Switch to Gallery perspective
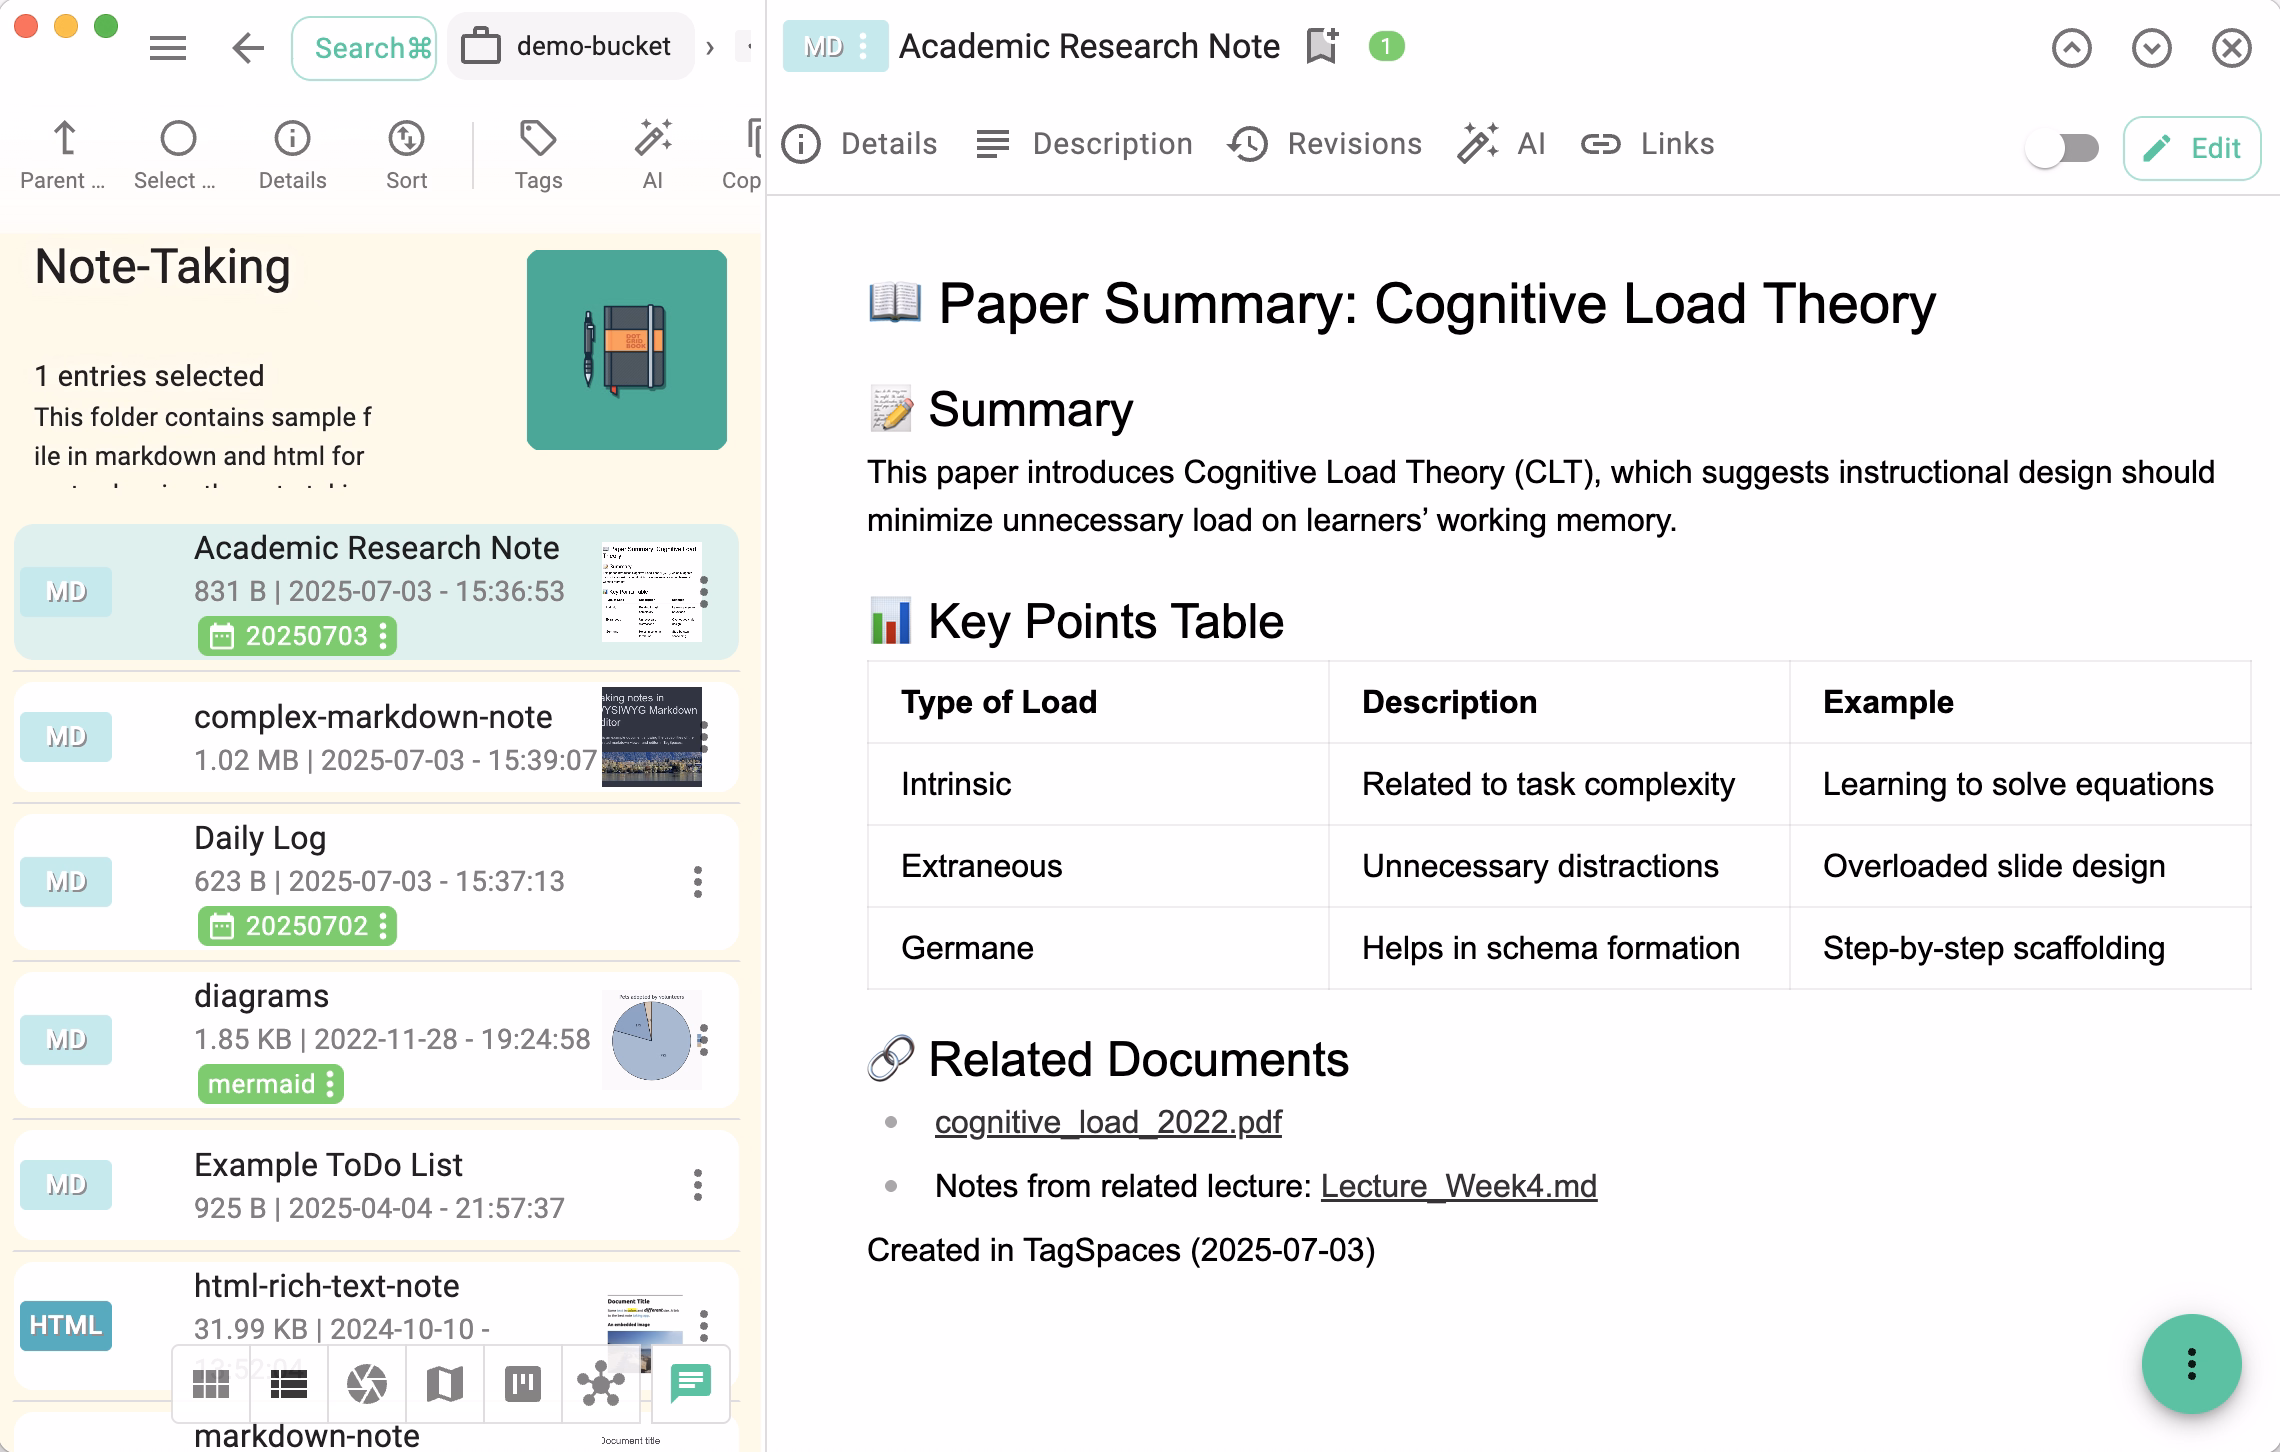Viewport: 2280px width, 1452px height. (x=366, y=1384)
